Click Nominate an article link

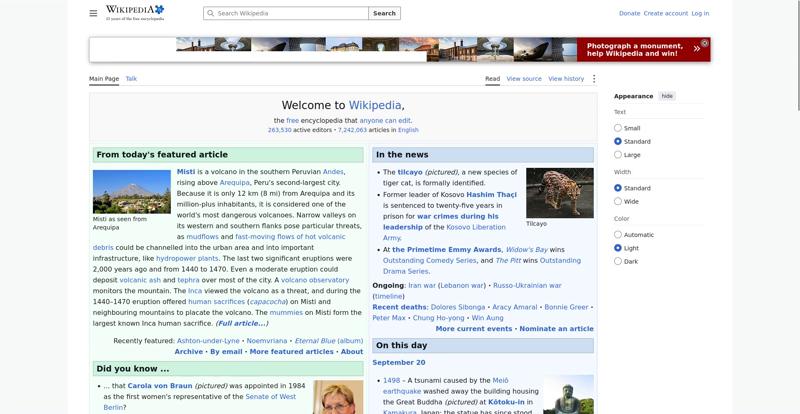(x=556, y=329)
